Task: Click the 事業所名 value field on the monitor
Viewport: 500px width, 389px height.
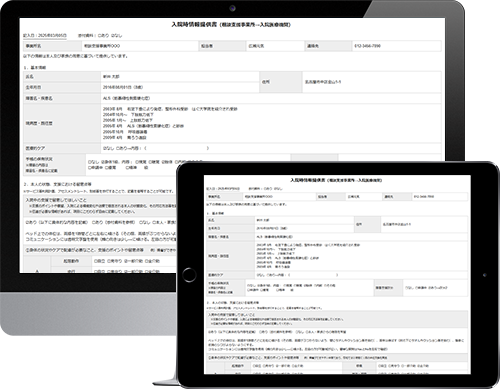Action: pos(140,46)
